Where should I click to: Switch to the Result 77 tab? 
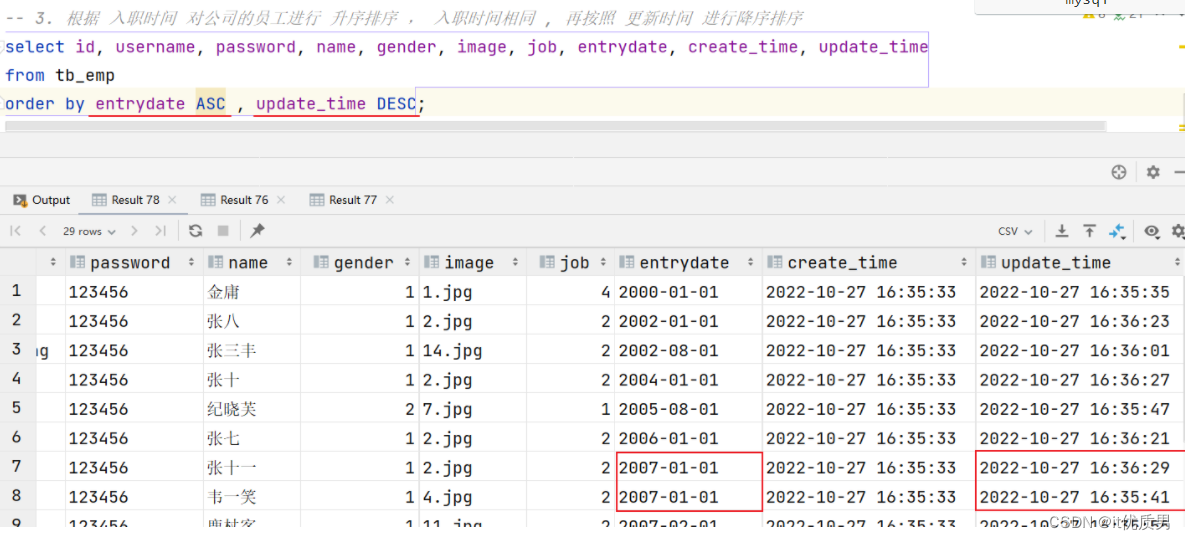(x=352, y=200)
